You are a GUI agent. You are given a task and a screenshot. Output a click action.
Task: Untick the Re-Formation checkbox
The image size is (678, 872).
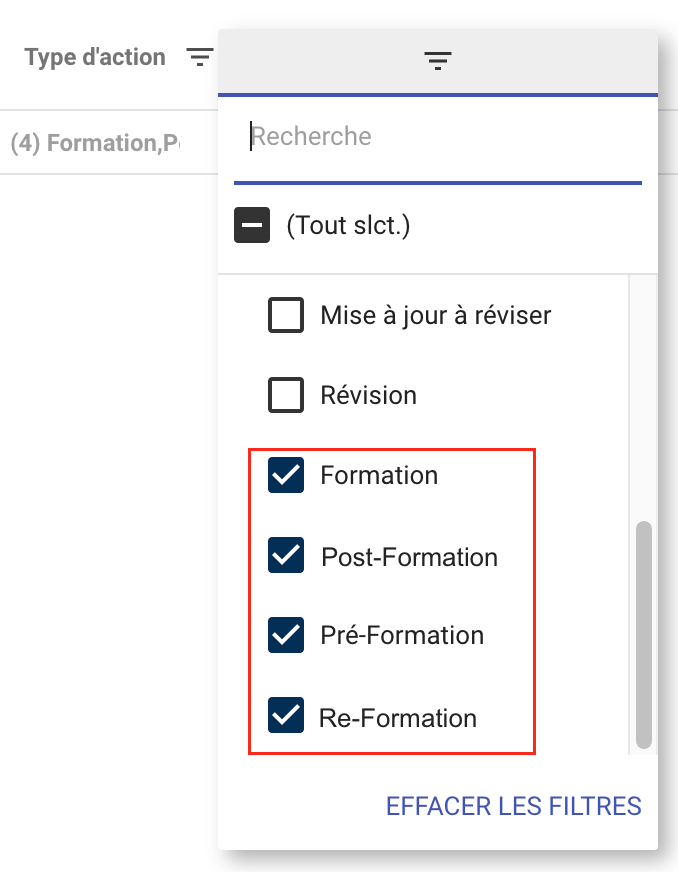tap(286, 716)
